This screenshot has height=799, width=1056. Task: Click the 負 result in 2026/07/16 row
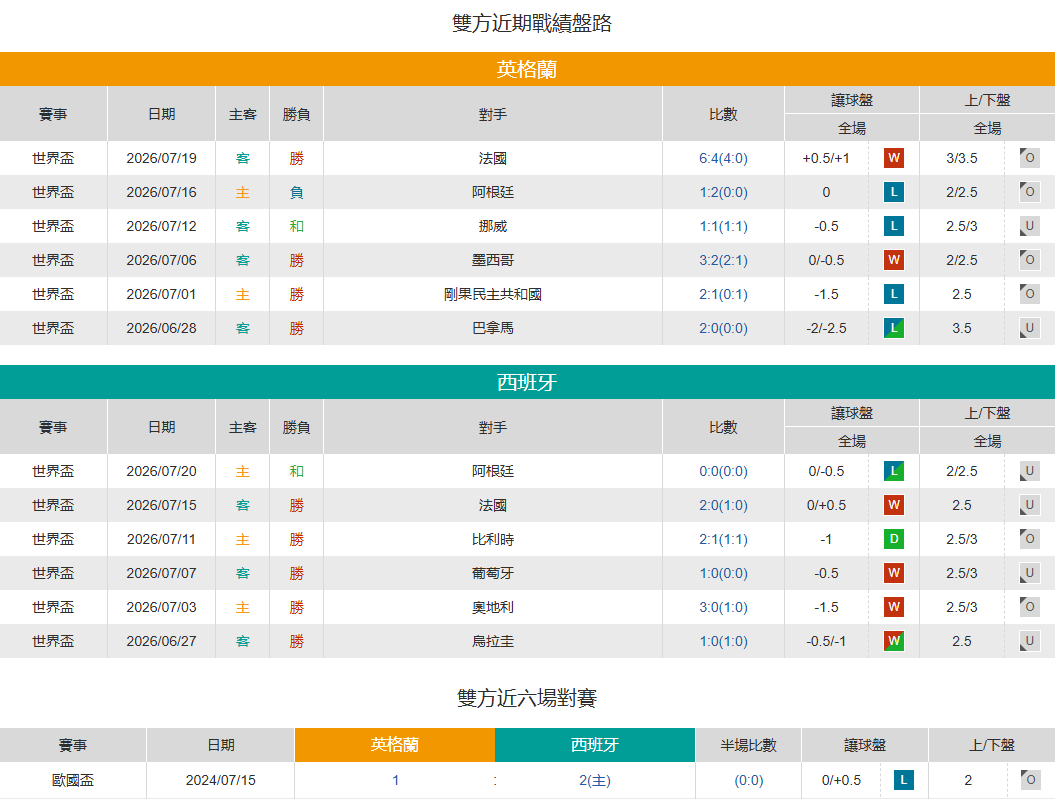(296, 192)
